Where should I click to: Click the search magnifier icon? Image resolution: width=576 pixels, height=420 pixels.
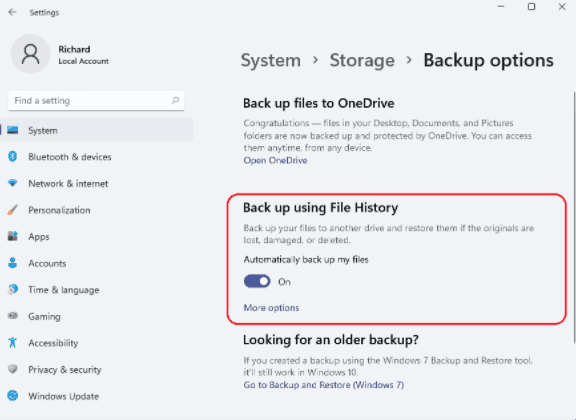[175, 100]
